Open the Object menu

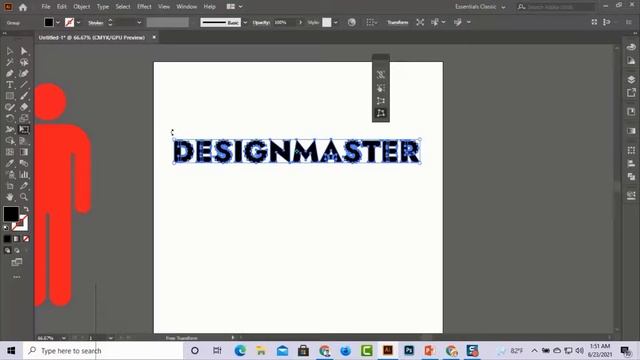click(82, 7)
